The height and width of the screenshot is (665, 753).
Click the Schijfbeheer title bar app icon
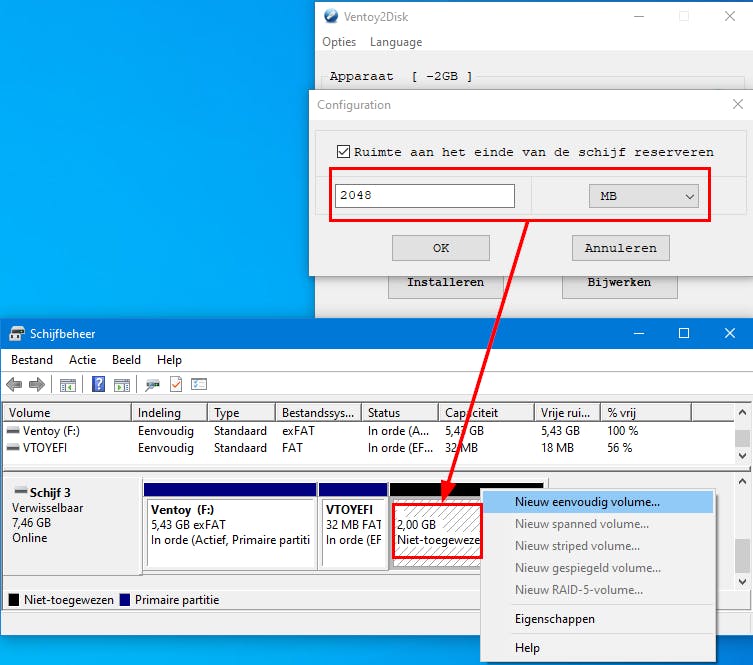tap(17, 334)
